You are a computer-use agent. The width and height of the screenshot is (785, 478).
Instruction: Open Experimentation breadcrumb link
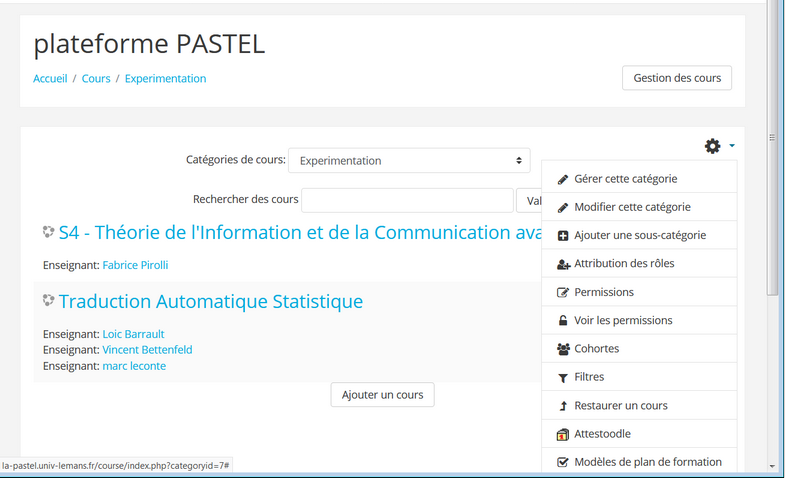pyautogui.click(x=165, y=79)
